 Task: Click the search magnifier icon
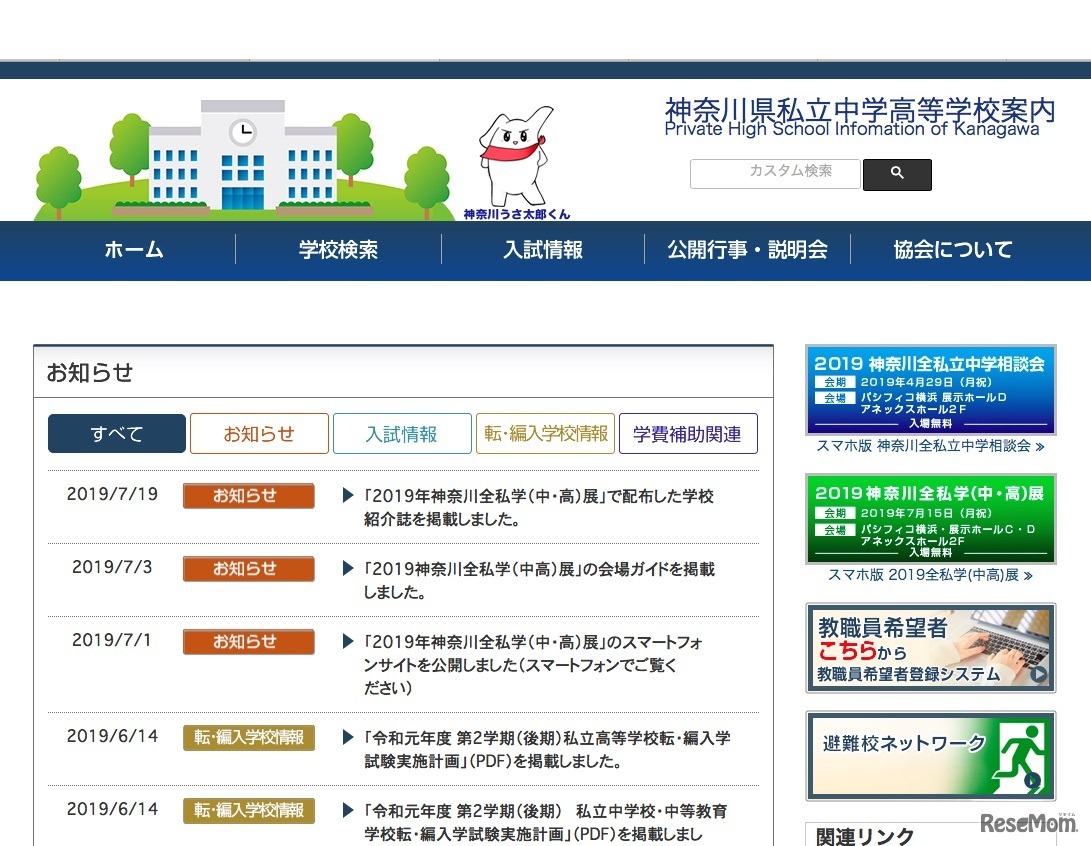pos(896,173)
